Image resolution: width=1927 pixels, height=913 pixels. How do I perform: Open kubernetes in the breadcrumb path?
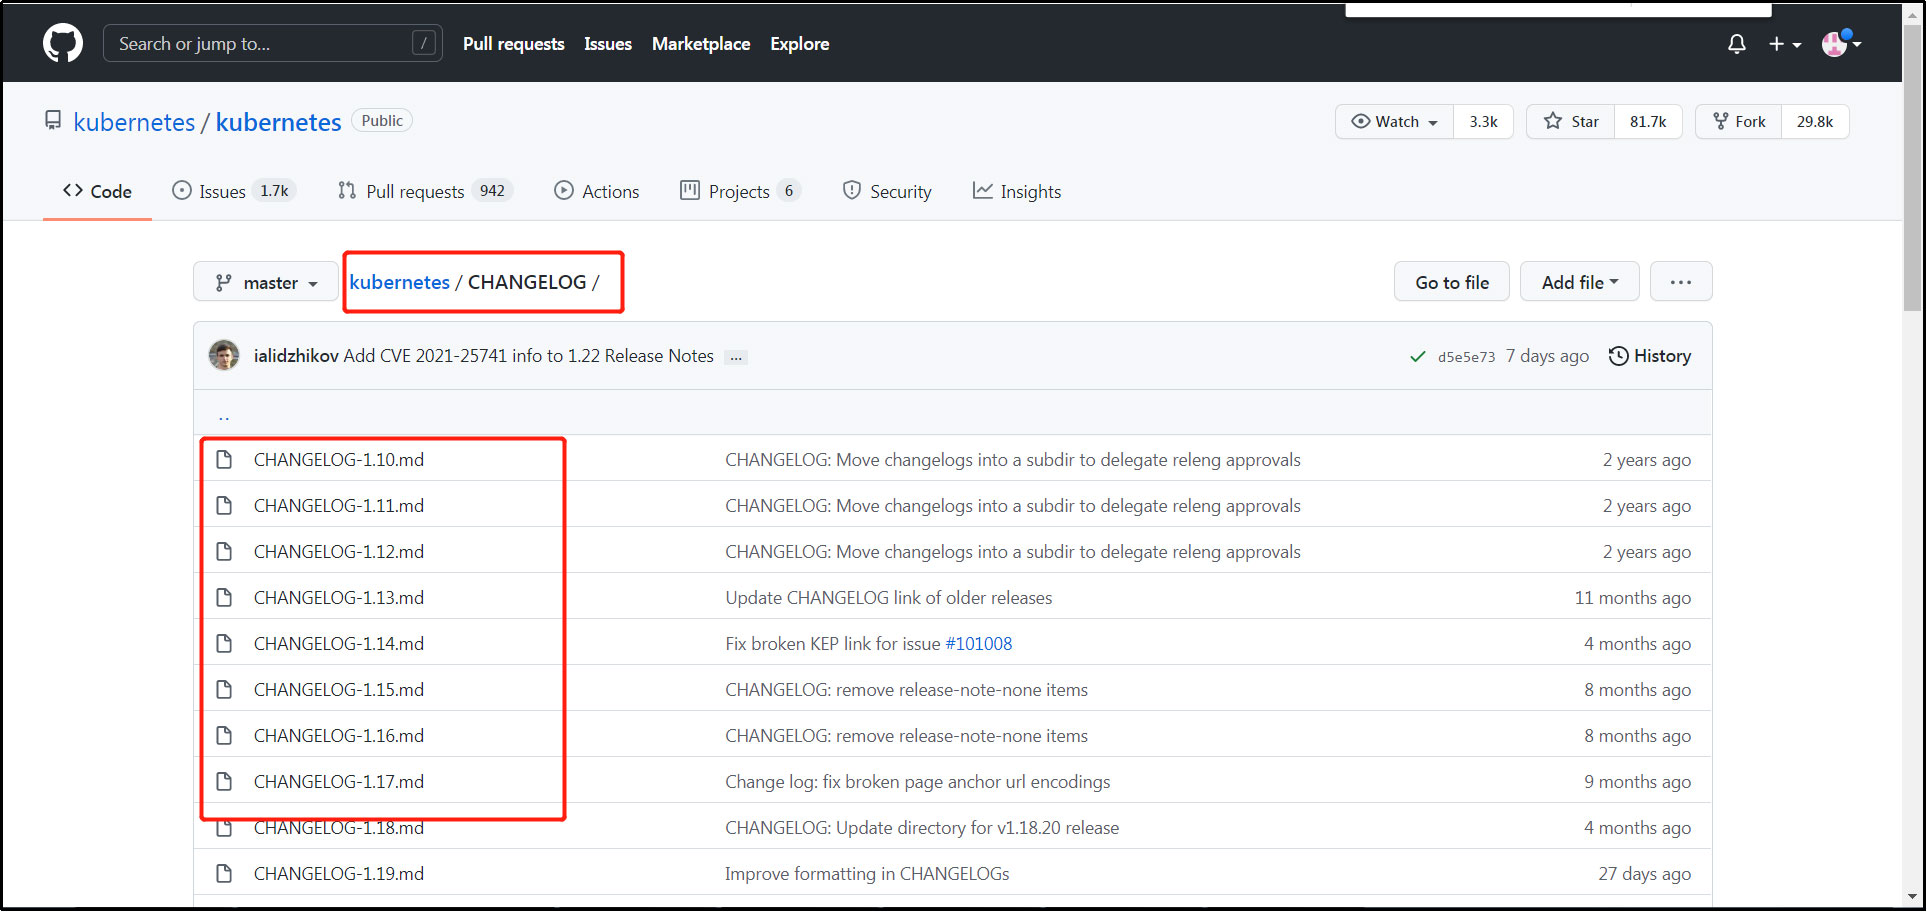[399, 282]
